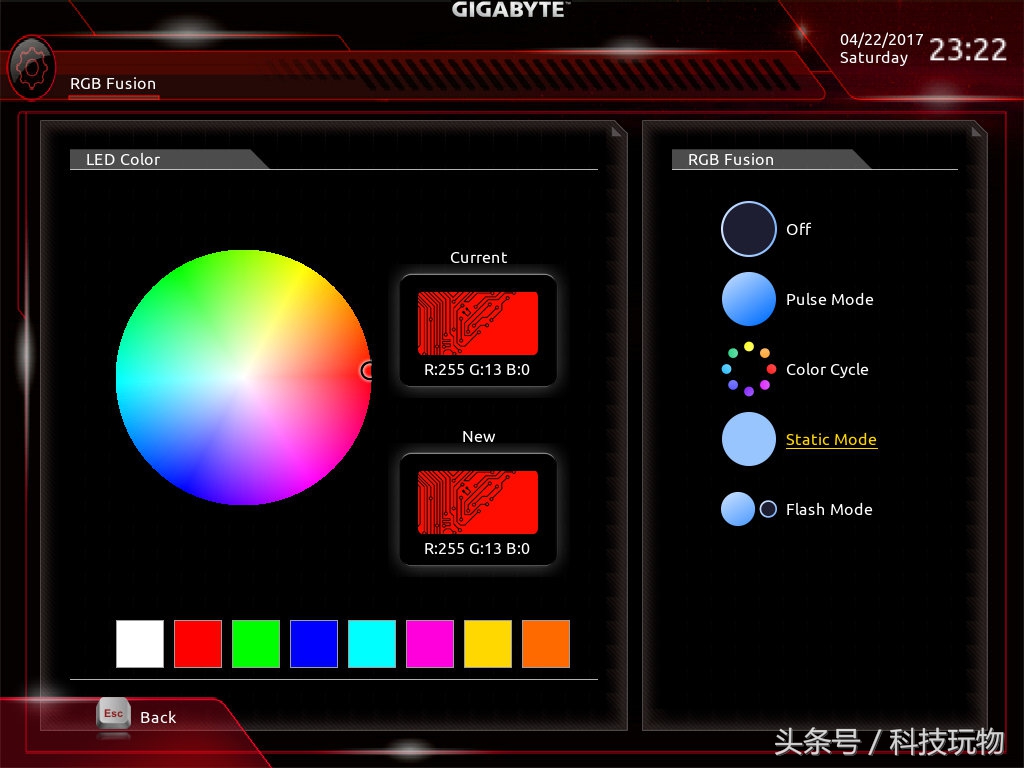Click the Back button label
The height and width of the screenshot is (768, 1024).
(158, 717)
